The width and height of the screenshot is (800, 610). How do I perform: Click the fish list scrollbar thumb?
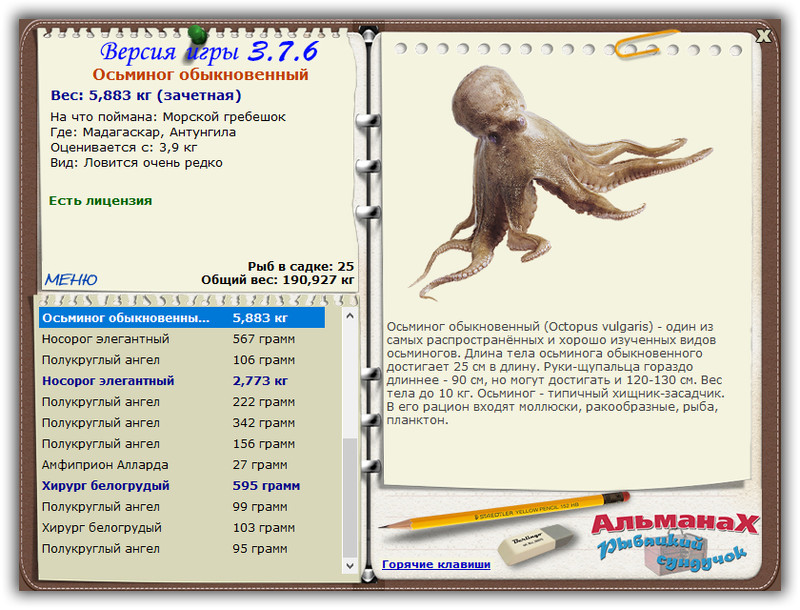pos(349,495)
